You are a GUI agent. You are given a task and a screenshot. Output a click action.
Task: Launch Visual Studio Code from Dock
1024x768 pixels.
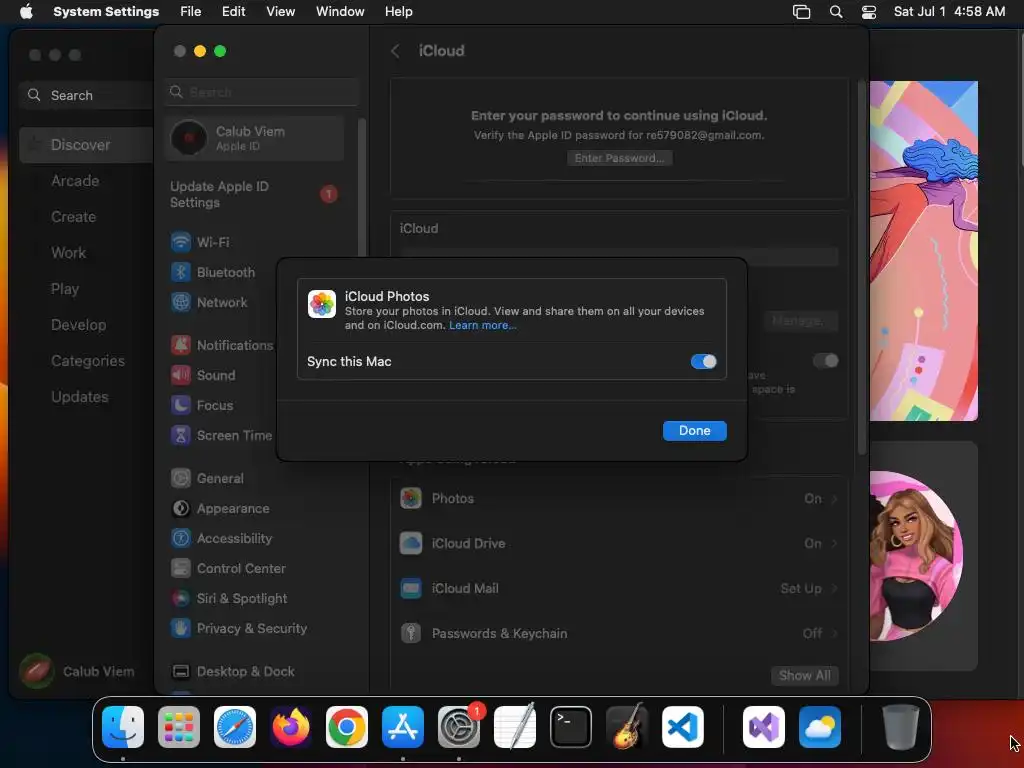click(682, 727)
